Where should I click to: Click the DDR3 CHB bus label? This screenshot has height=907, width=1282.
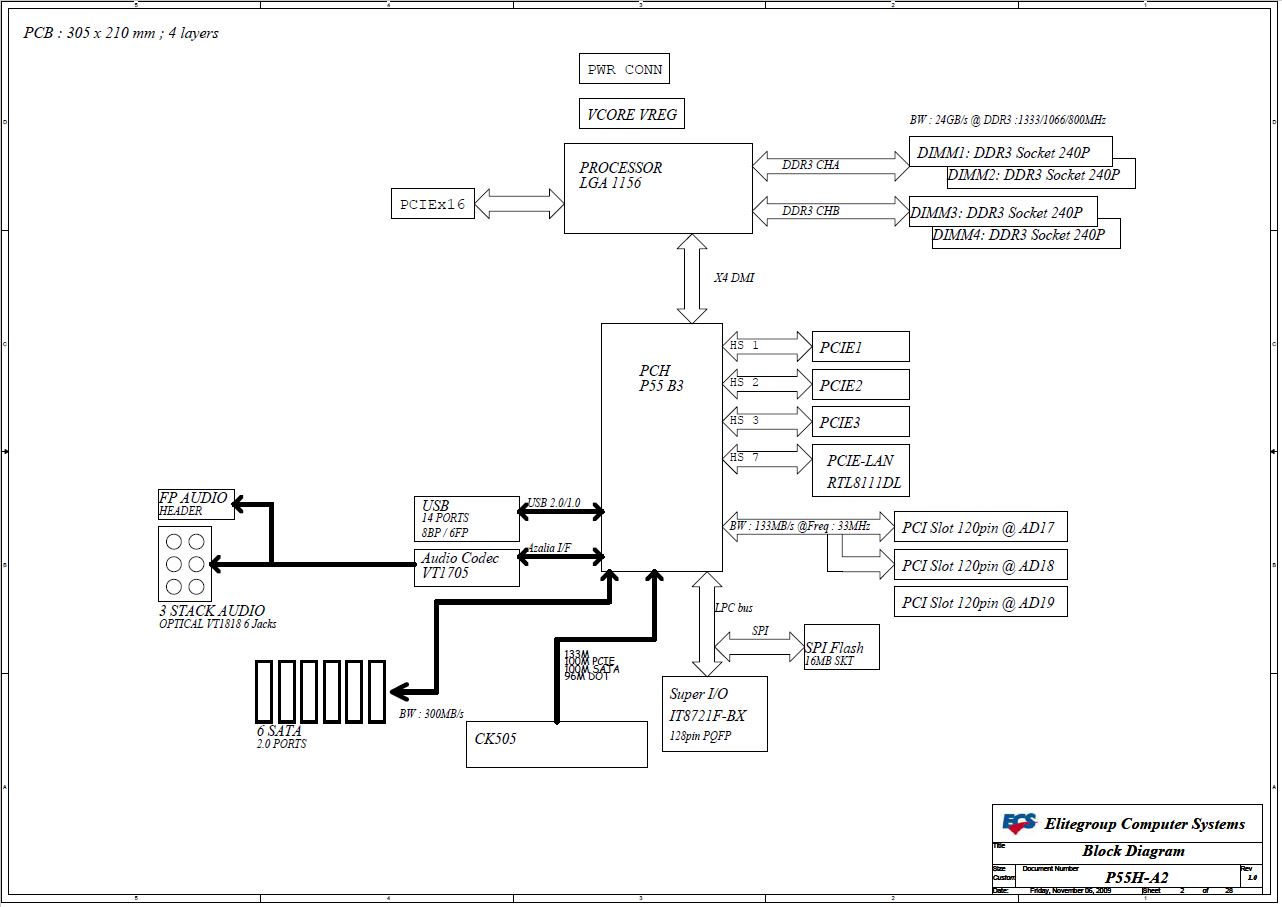pyautogui.click(x=811, y=211)
